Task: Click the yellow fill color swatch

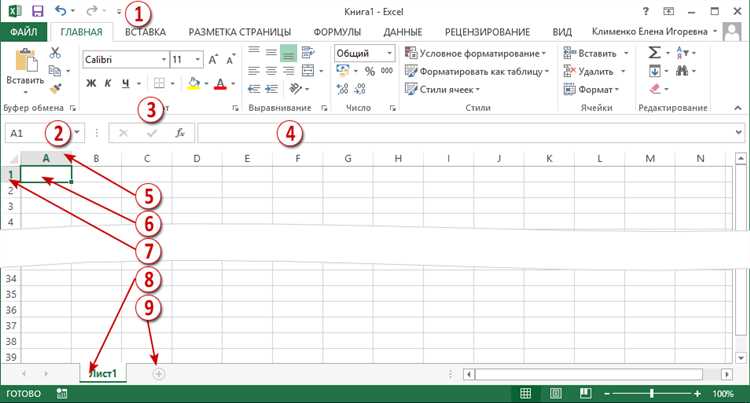Action: pos(193,84)
